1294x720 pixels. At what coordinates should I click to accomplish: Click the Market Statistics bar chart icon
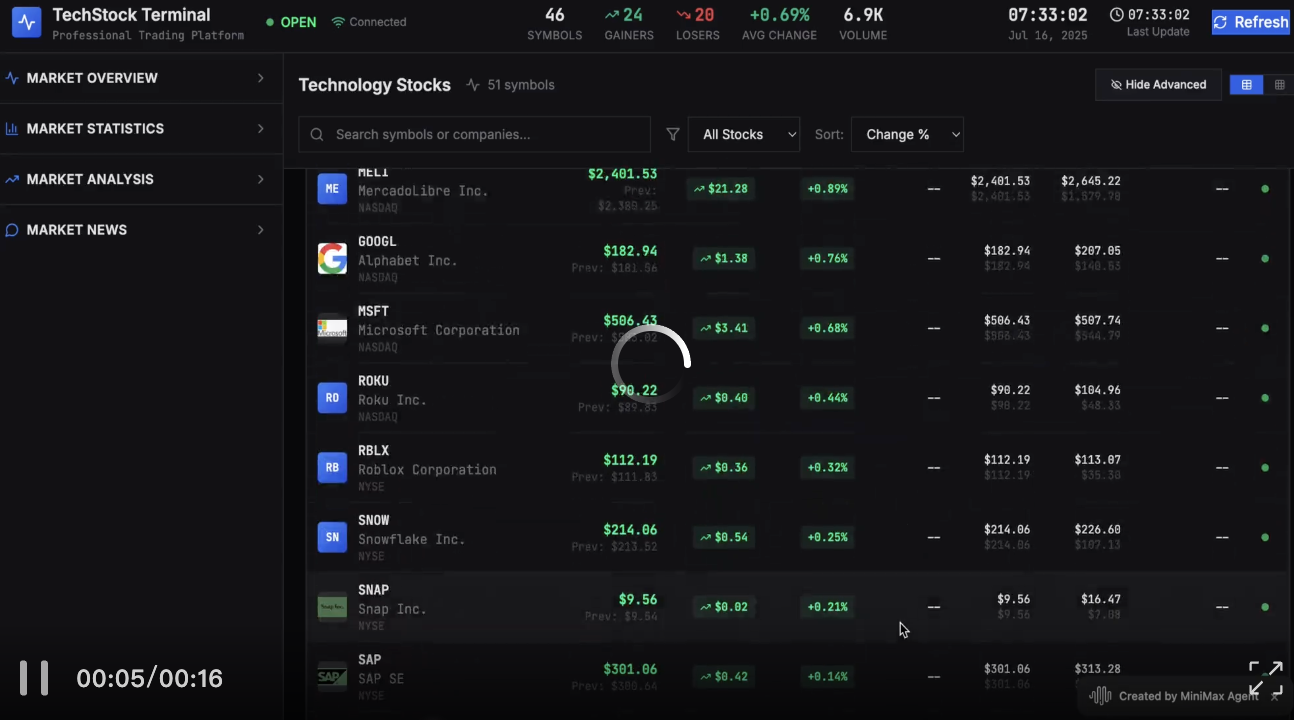[x=12, y=129]
